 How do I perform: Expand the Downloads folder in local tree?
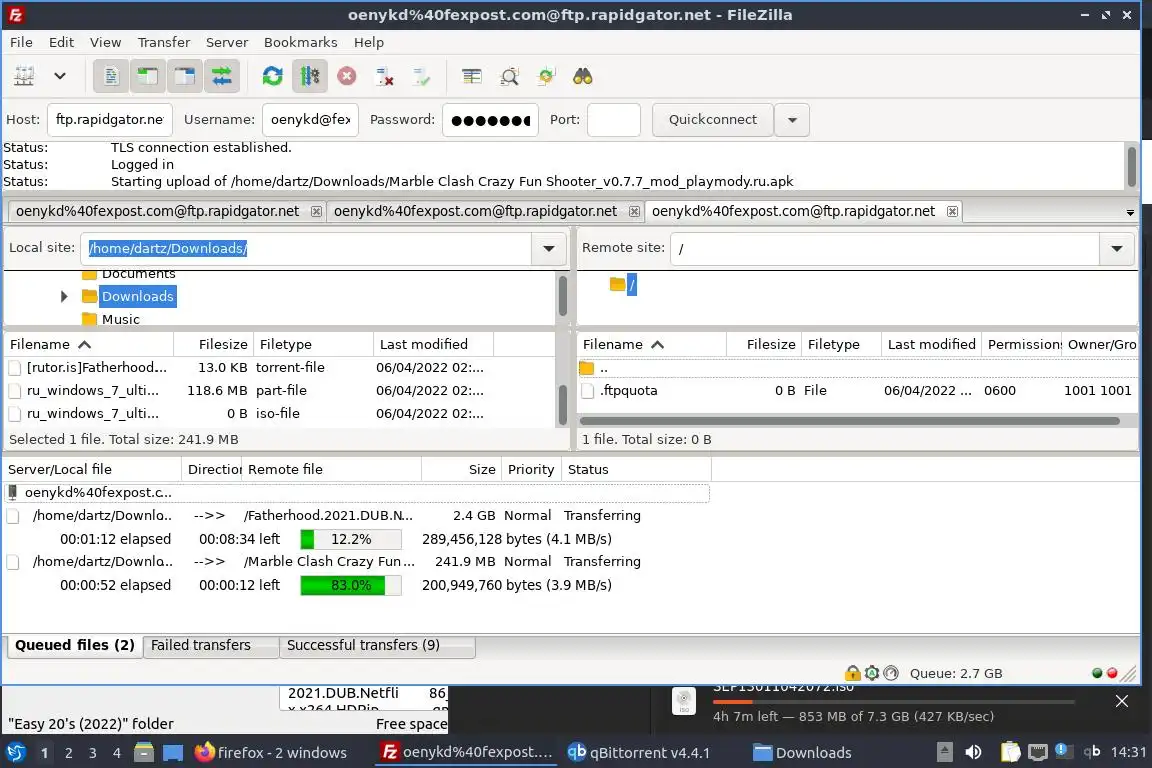click(64, 296)
